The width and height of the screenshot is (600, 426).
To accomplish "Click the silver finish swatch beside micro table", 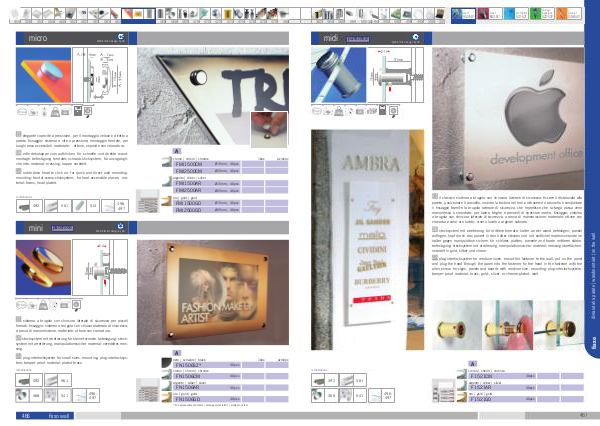I will 166,181.
